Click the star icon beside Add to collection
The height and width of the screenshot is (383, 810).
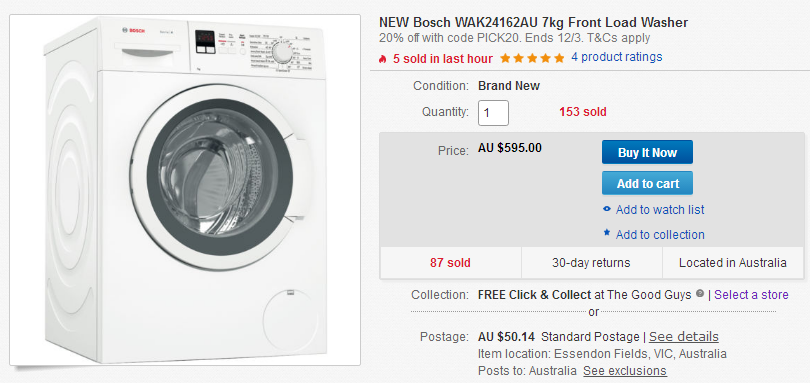click(607, 233)
